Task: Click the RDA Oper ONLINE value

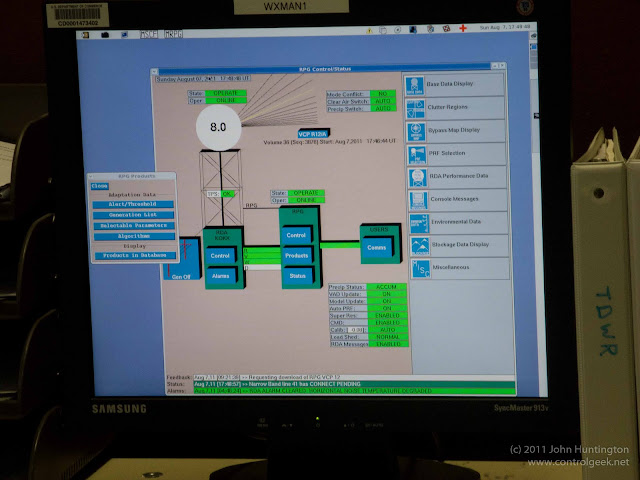Action: point(226,100)
